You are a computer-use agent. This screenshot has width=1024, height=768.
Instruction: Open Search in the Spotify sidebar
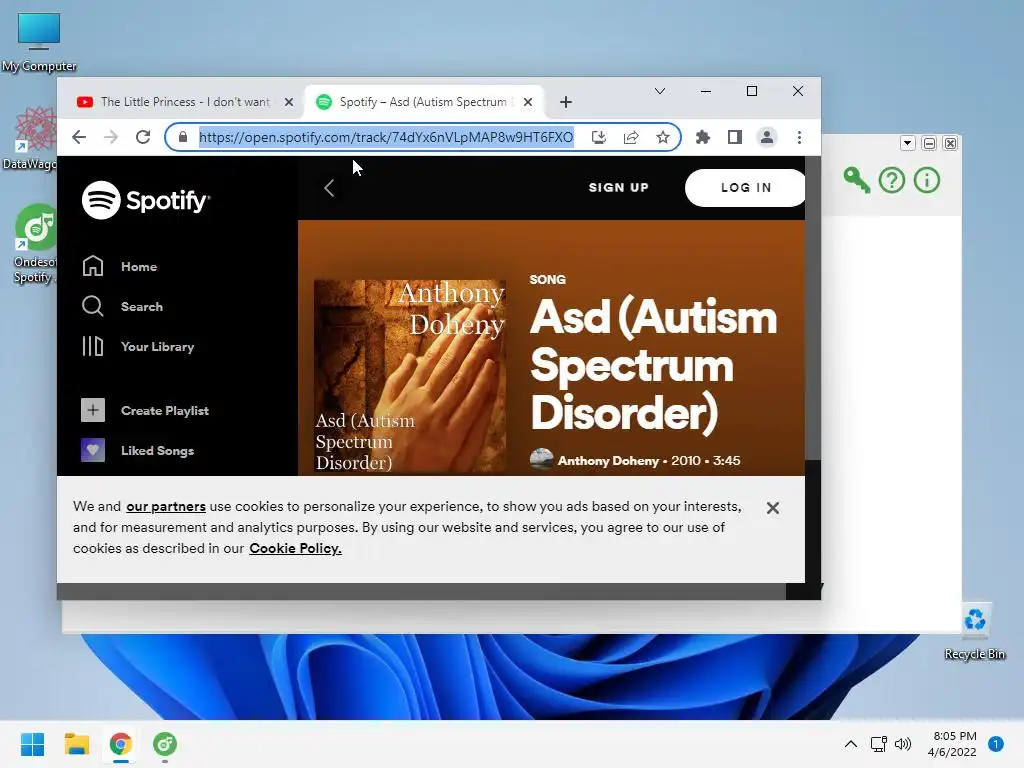point(122,306)
